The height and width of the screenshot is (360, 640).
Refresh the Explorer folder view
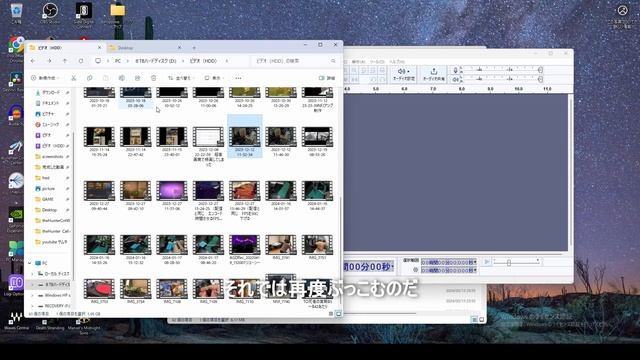point(81,61)
